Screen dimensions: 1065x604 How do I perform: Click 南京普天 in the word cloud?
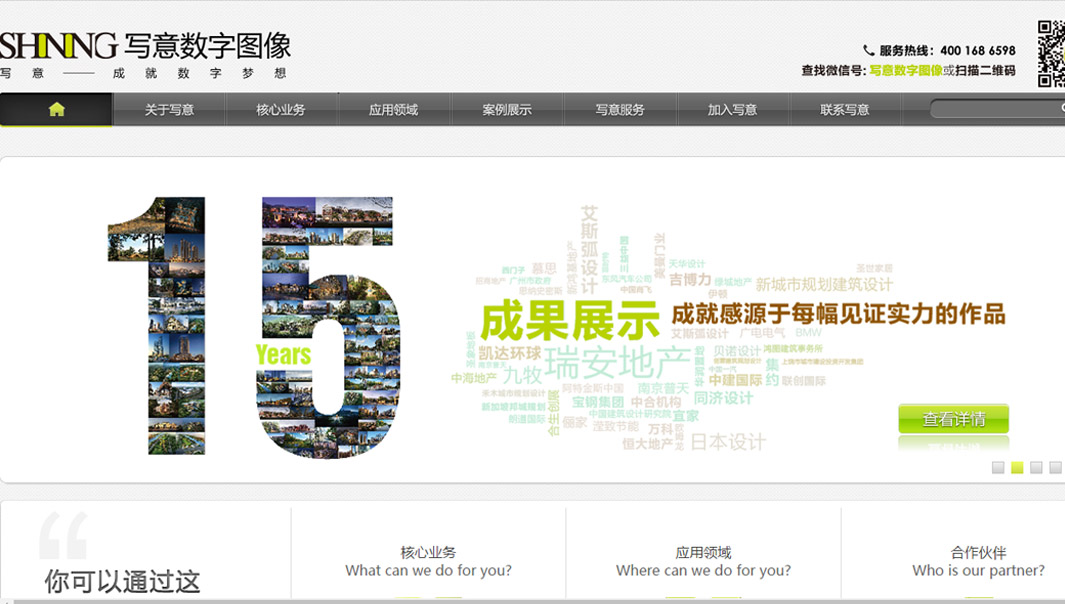coord(663,388)
